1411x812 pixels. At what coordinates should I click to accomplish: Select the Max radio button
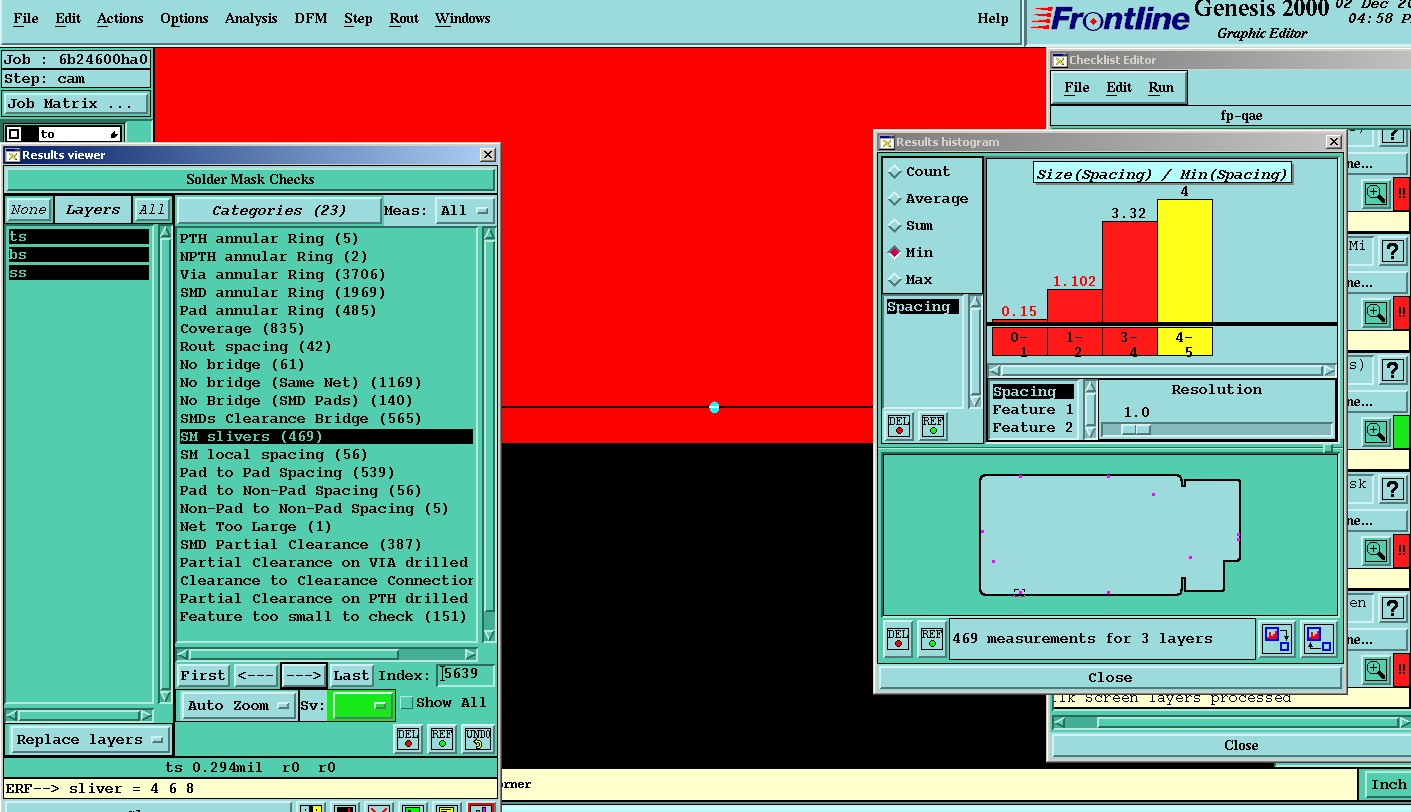895,280
